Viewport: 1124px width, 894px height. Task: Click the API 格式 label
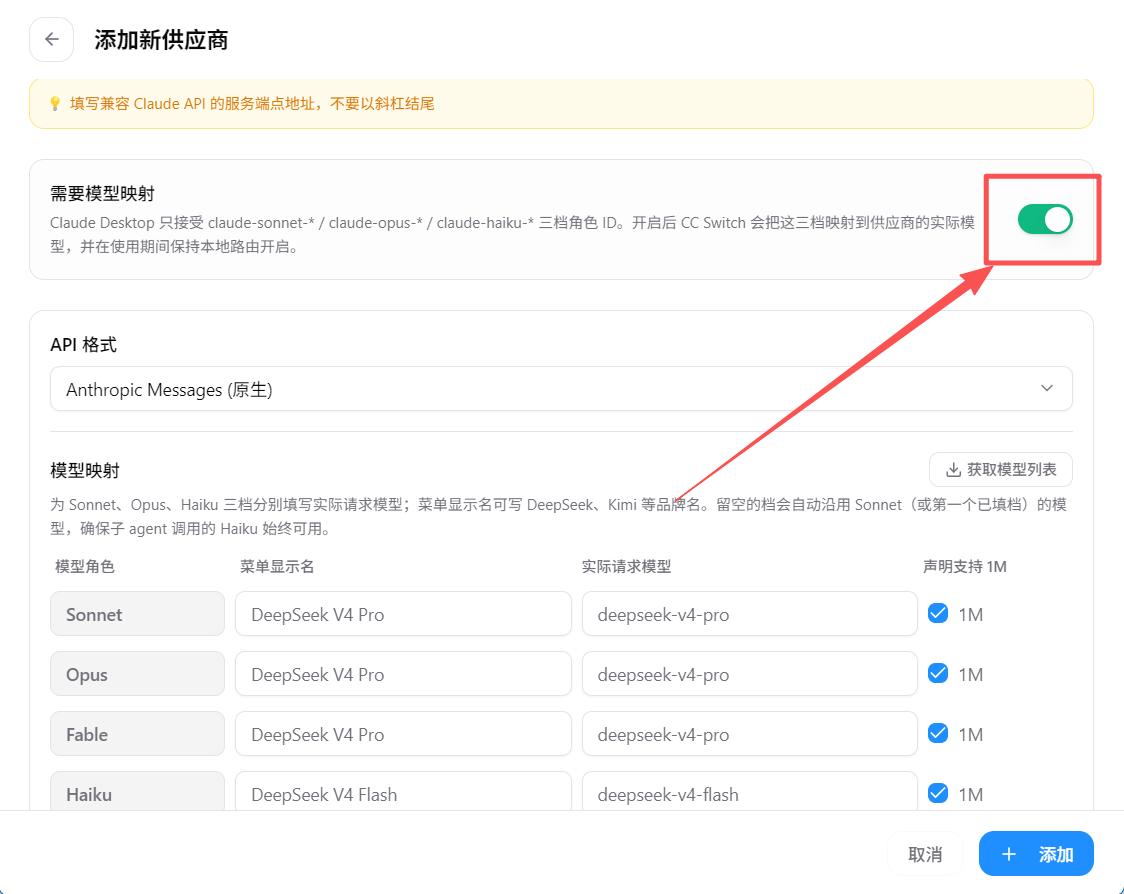[x=83, y=345]
